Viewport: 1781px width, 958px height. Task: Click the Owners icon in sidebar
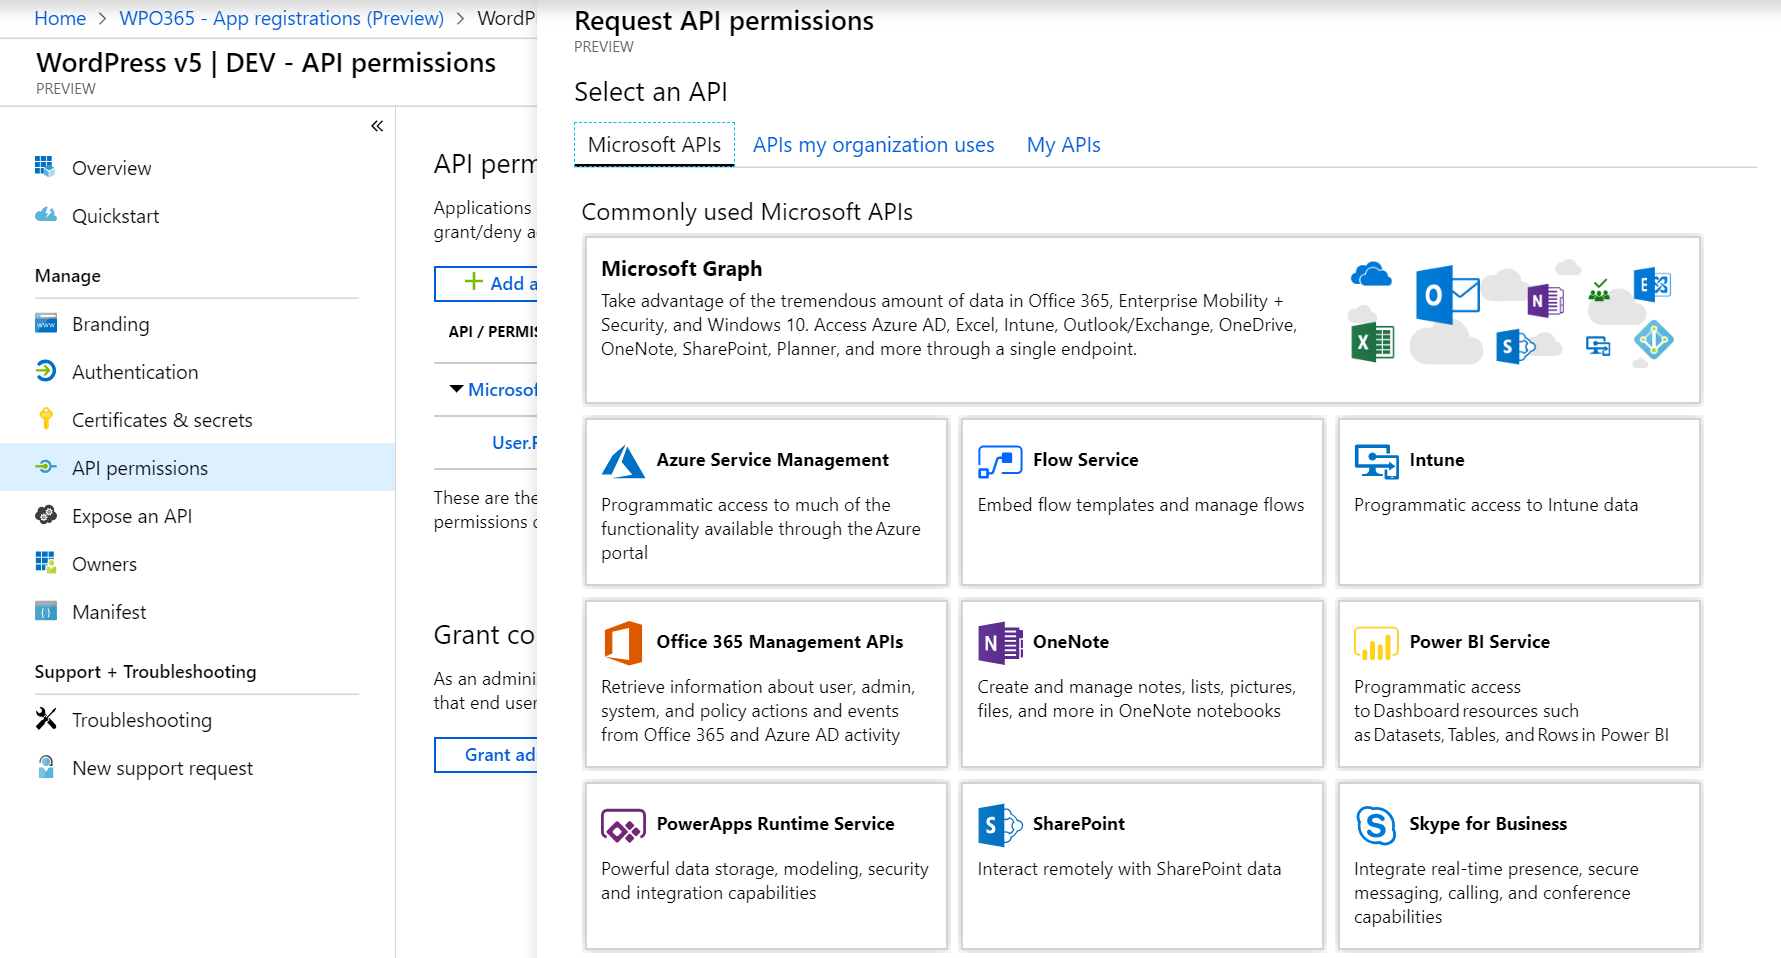click(45, 562)
